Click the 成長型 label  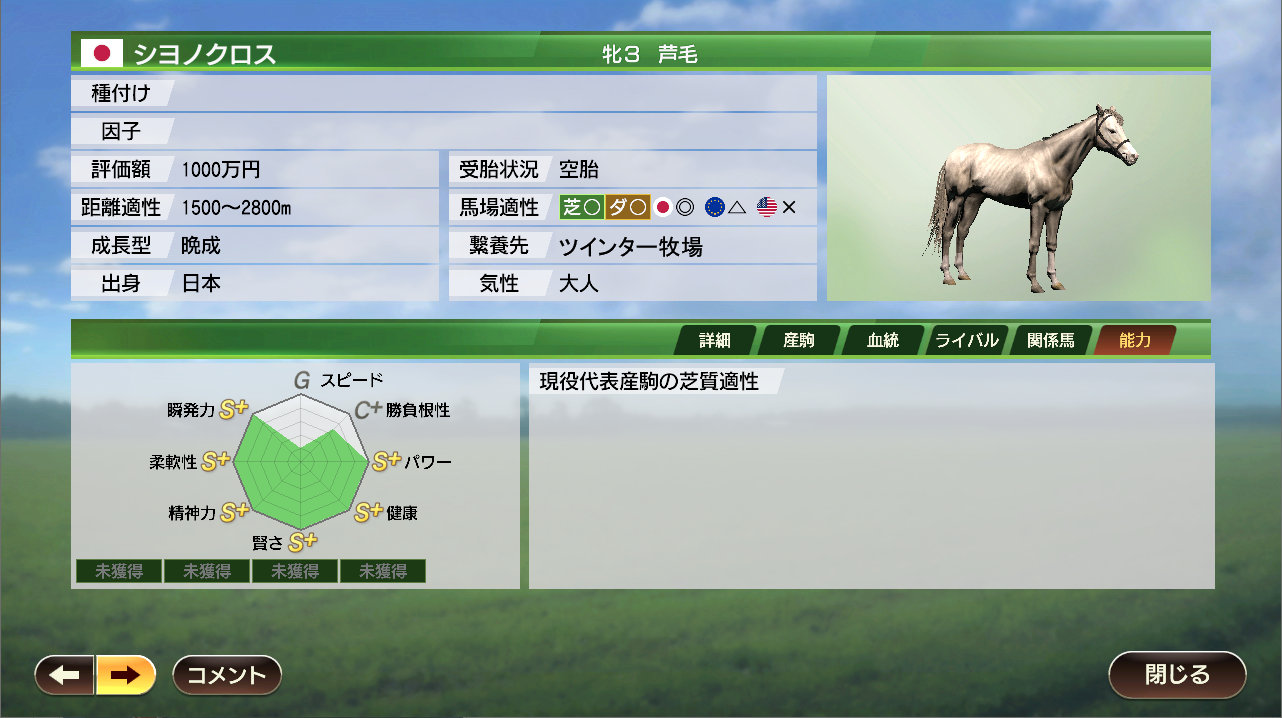(120, 245)
